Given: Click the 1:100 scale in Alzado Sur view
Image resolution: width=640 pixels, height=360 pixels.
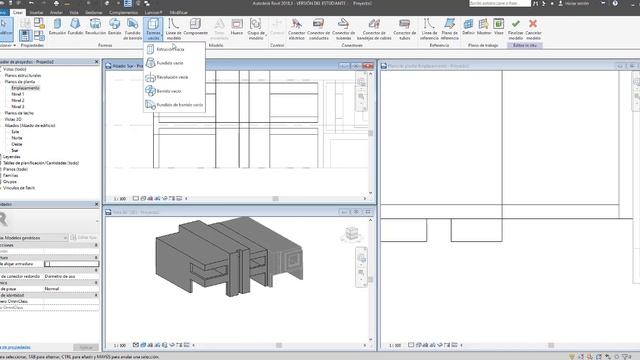Looking at the screenshot, I should pos(120,198).
